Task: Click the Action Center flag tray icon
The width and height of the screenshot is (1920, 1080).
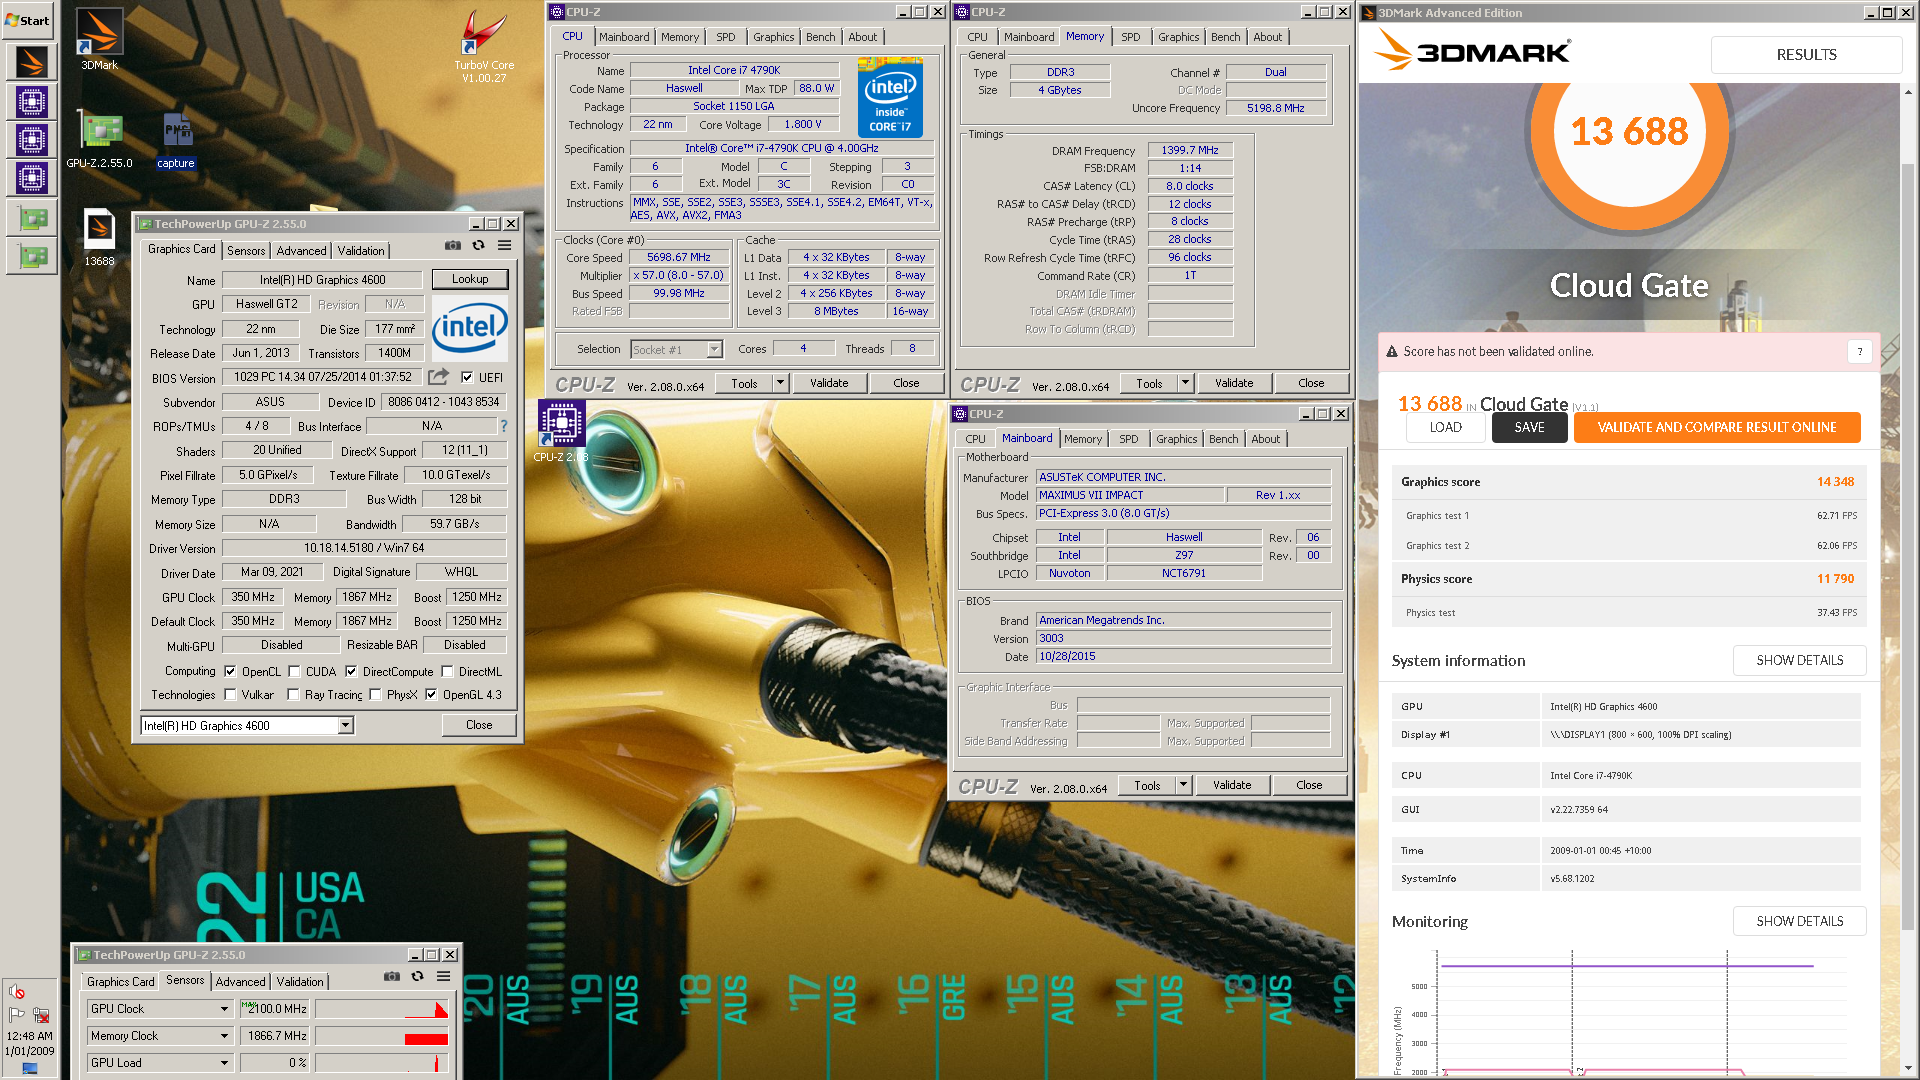Action: (x=17, y=1015)
